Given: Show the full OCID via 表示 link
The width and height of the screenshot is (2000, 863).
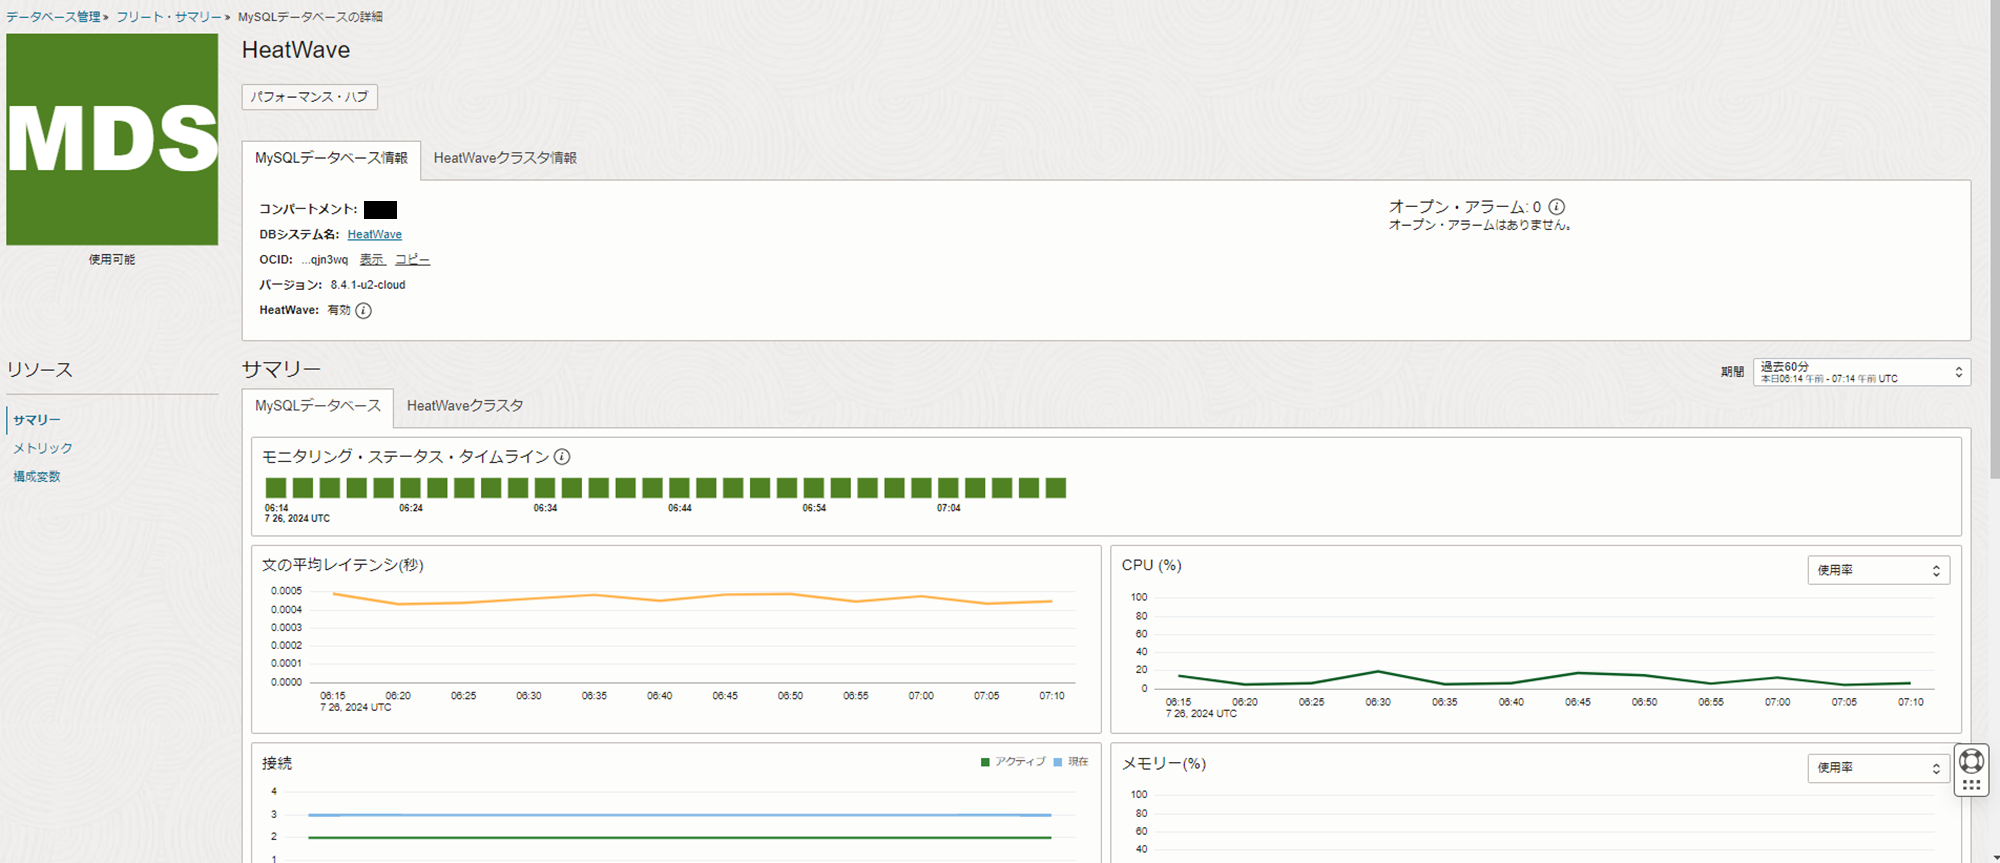Looking at the screenshot, I should (x=372, y=259).
